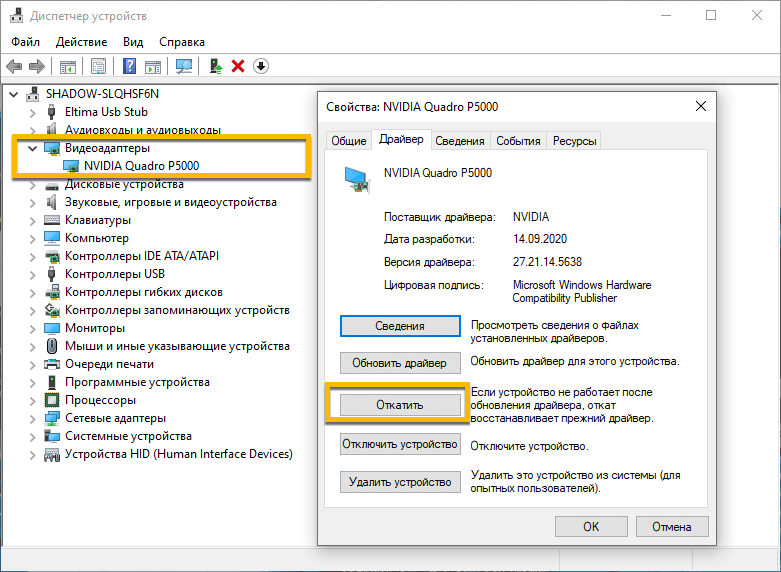Click the Звуковые устройства speaker icon
Image resolution: width=781 pixels, height=572 pixels.
click(51, 202)
